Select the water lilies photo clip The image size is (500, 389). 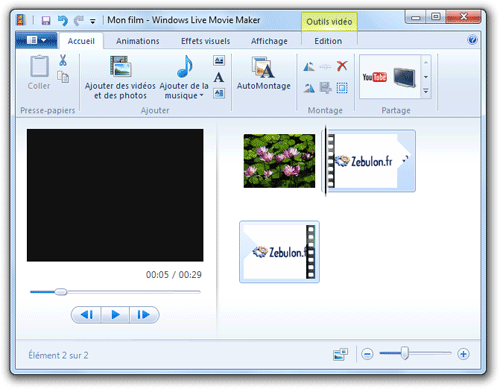click(x=279, y=161)
